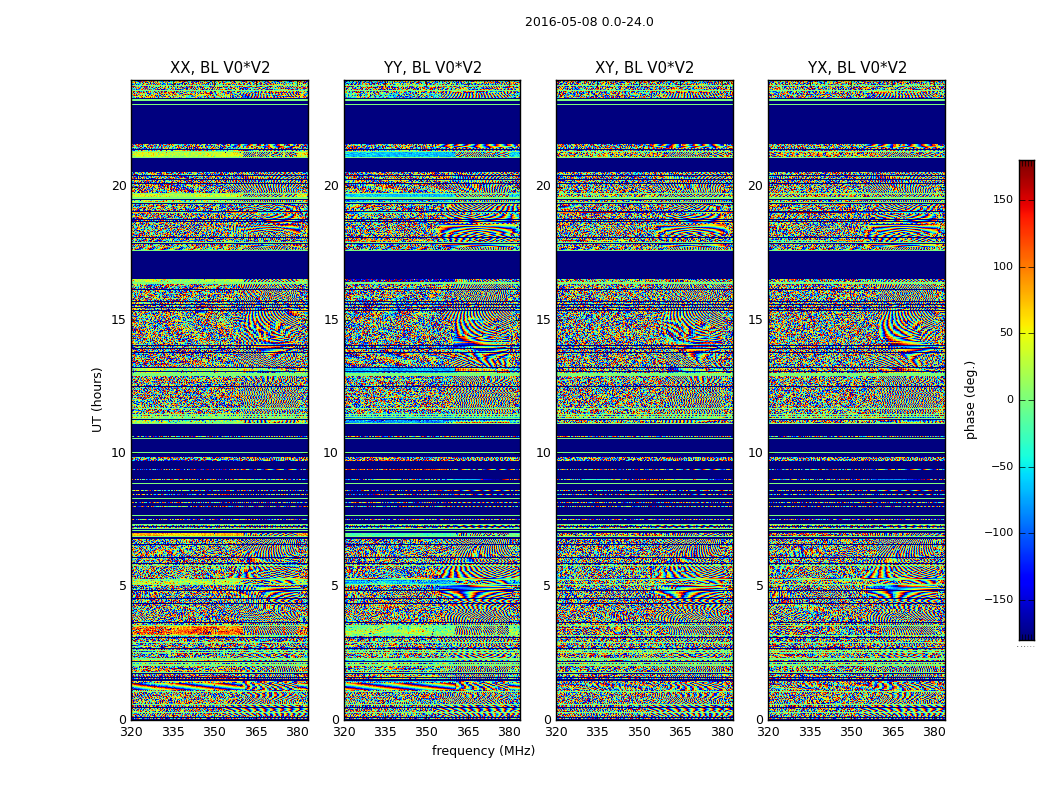Click the XX plot x-tick label 320
This screenshot has width=1050, height=800.
point(131,732)
